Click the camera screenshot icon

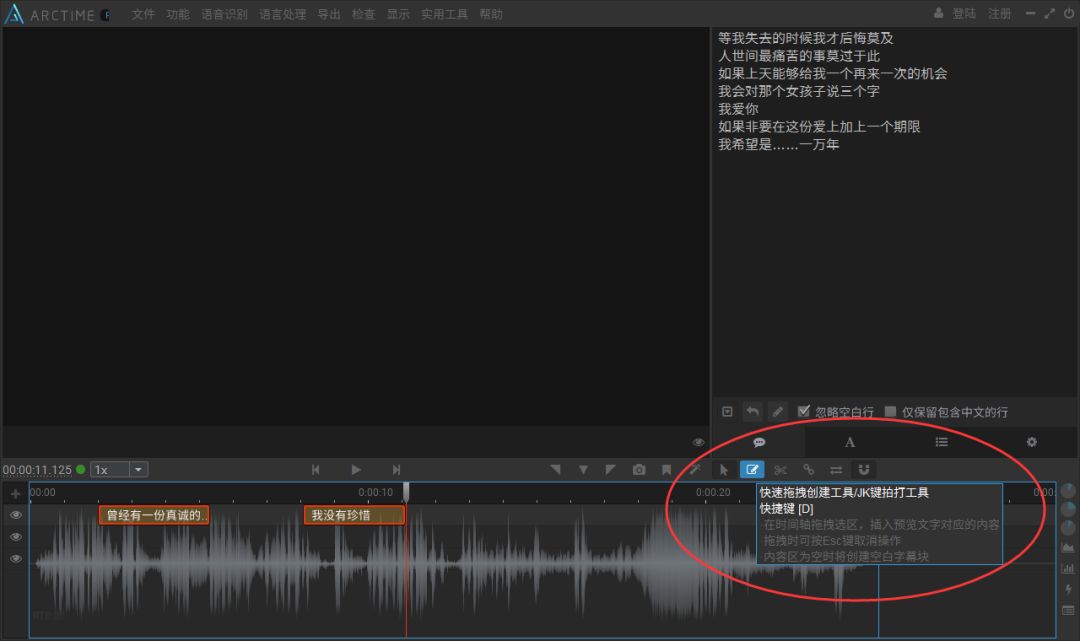pos(639,469)
